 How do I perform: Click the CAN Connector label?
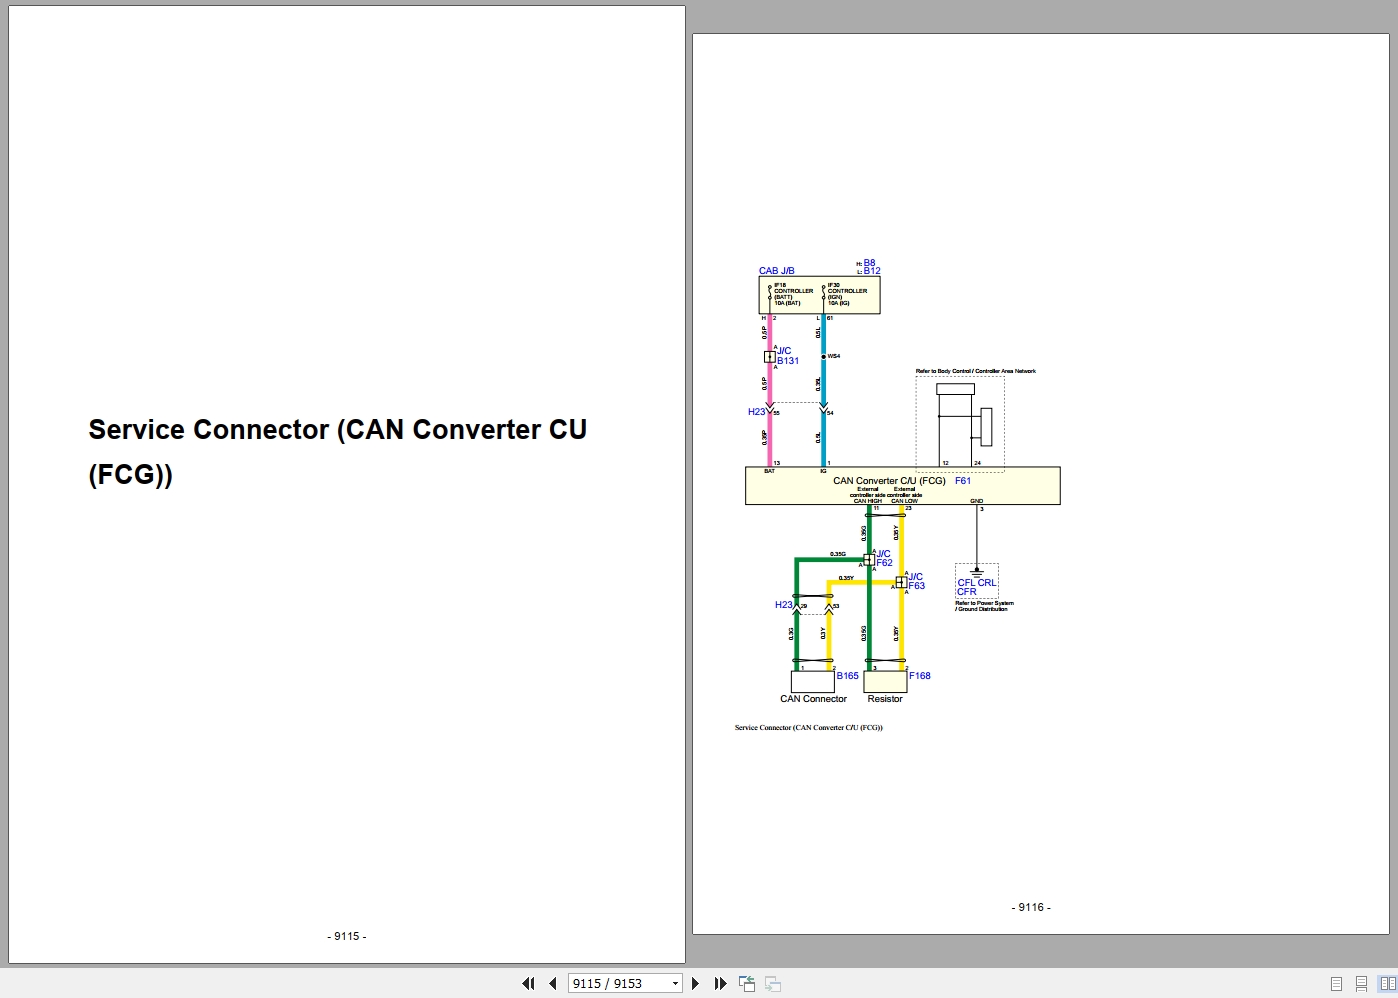(813, 699)
